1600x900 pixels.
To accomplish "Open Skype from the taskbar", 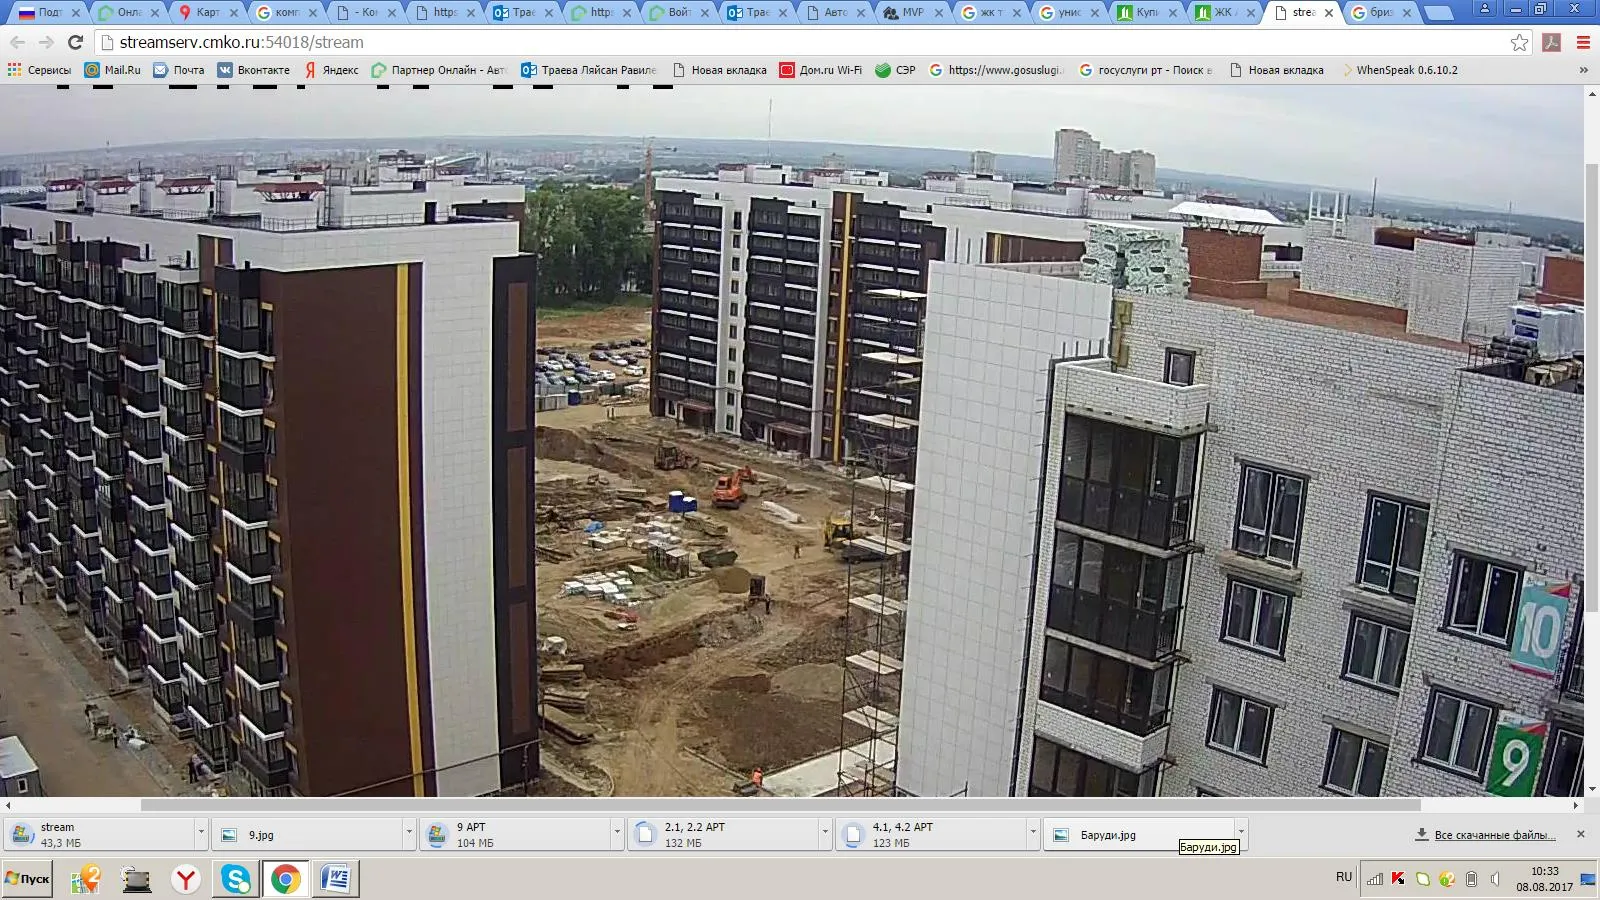I will [x=236, y=879].
